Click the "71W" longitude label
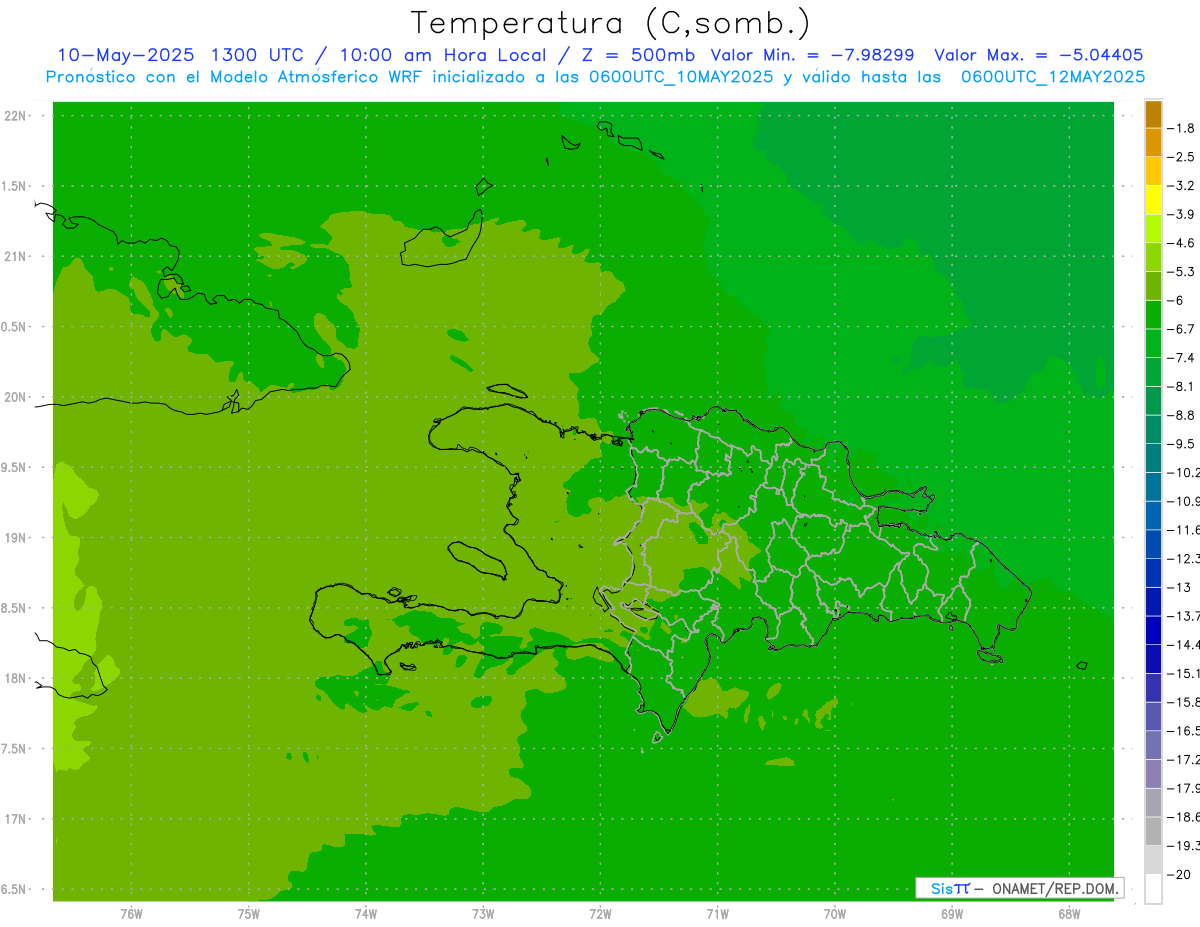 [x=717, y=913]
